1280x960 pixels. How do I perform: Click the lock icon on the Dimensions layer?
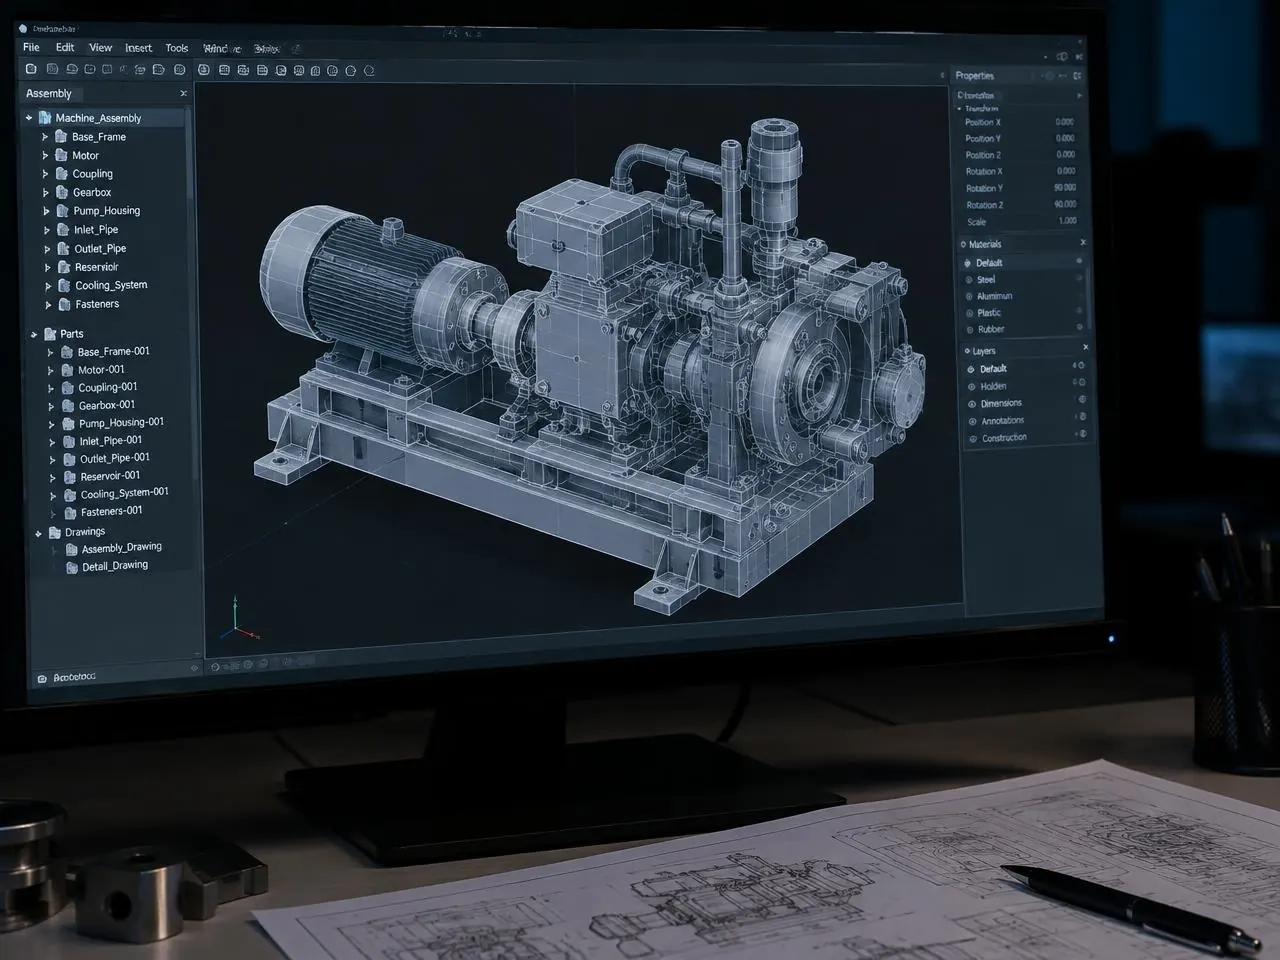click(x=1081, y=400)
